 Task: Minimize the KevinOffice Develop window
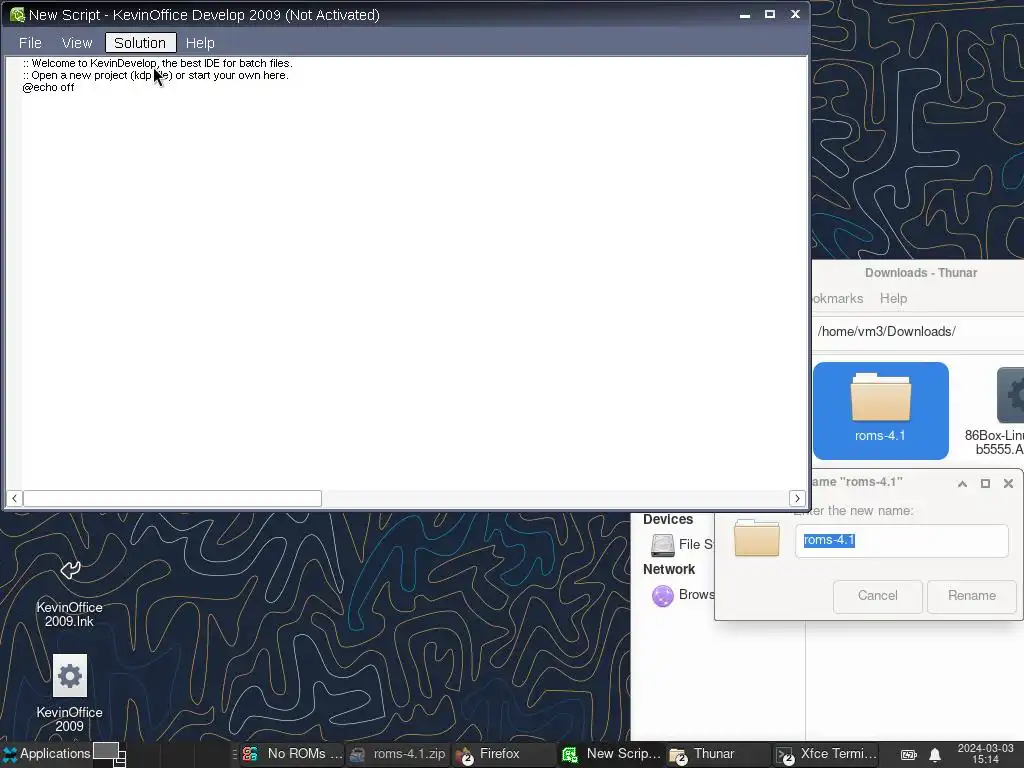(744, 14)
